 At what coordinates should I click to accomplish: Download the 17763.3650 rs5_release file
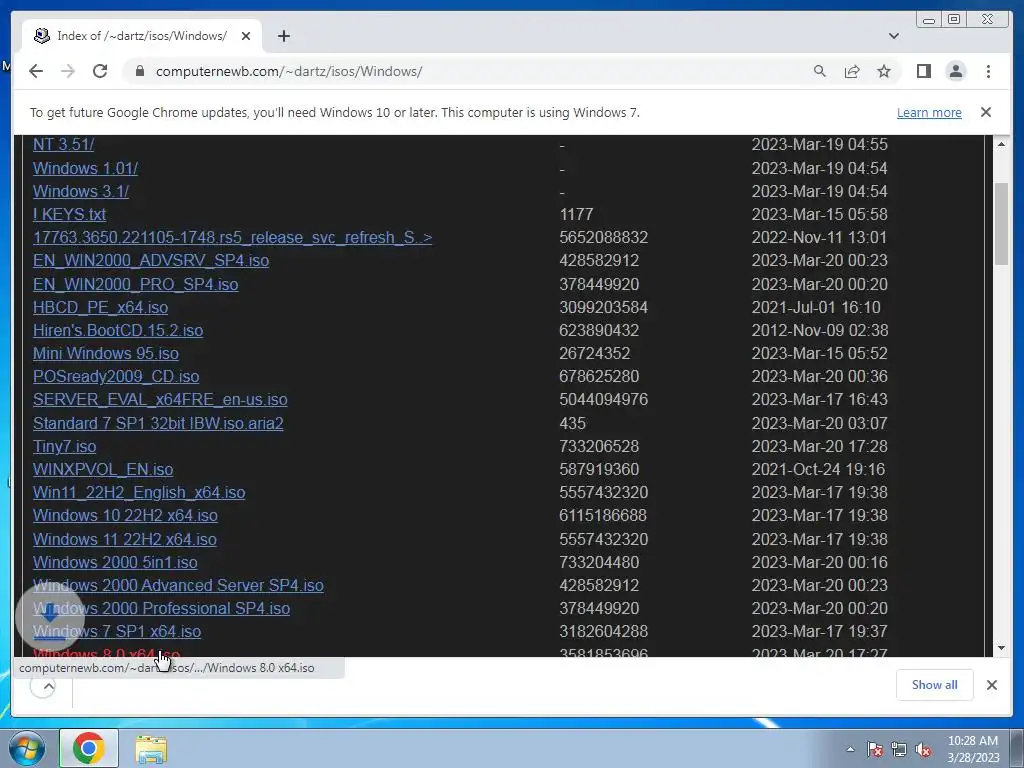point(232,237)
